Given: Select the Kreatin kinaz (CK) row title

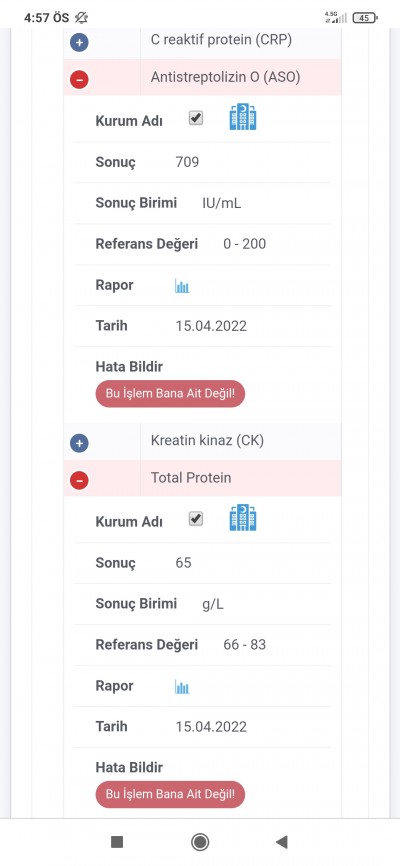Looking at the screenshot, I should pyautogui.click(x=207, y=440).
